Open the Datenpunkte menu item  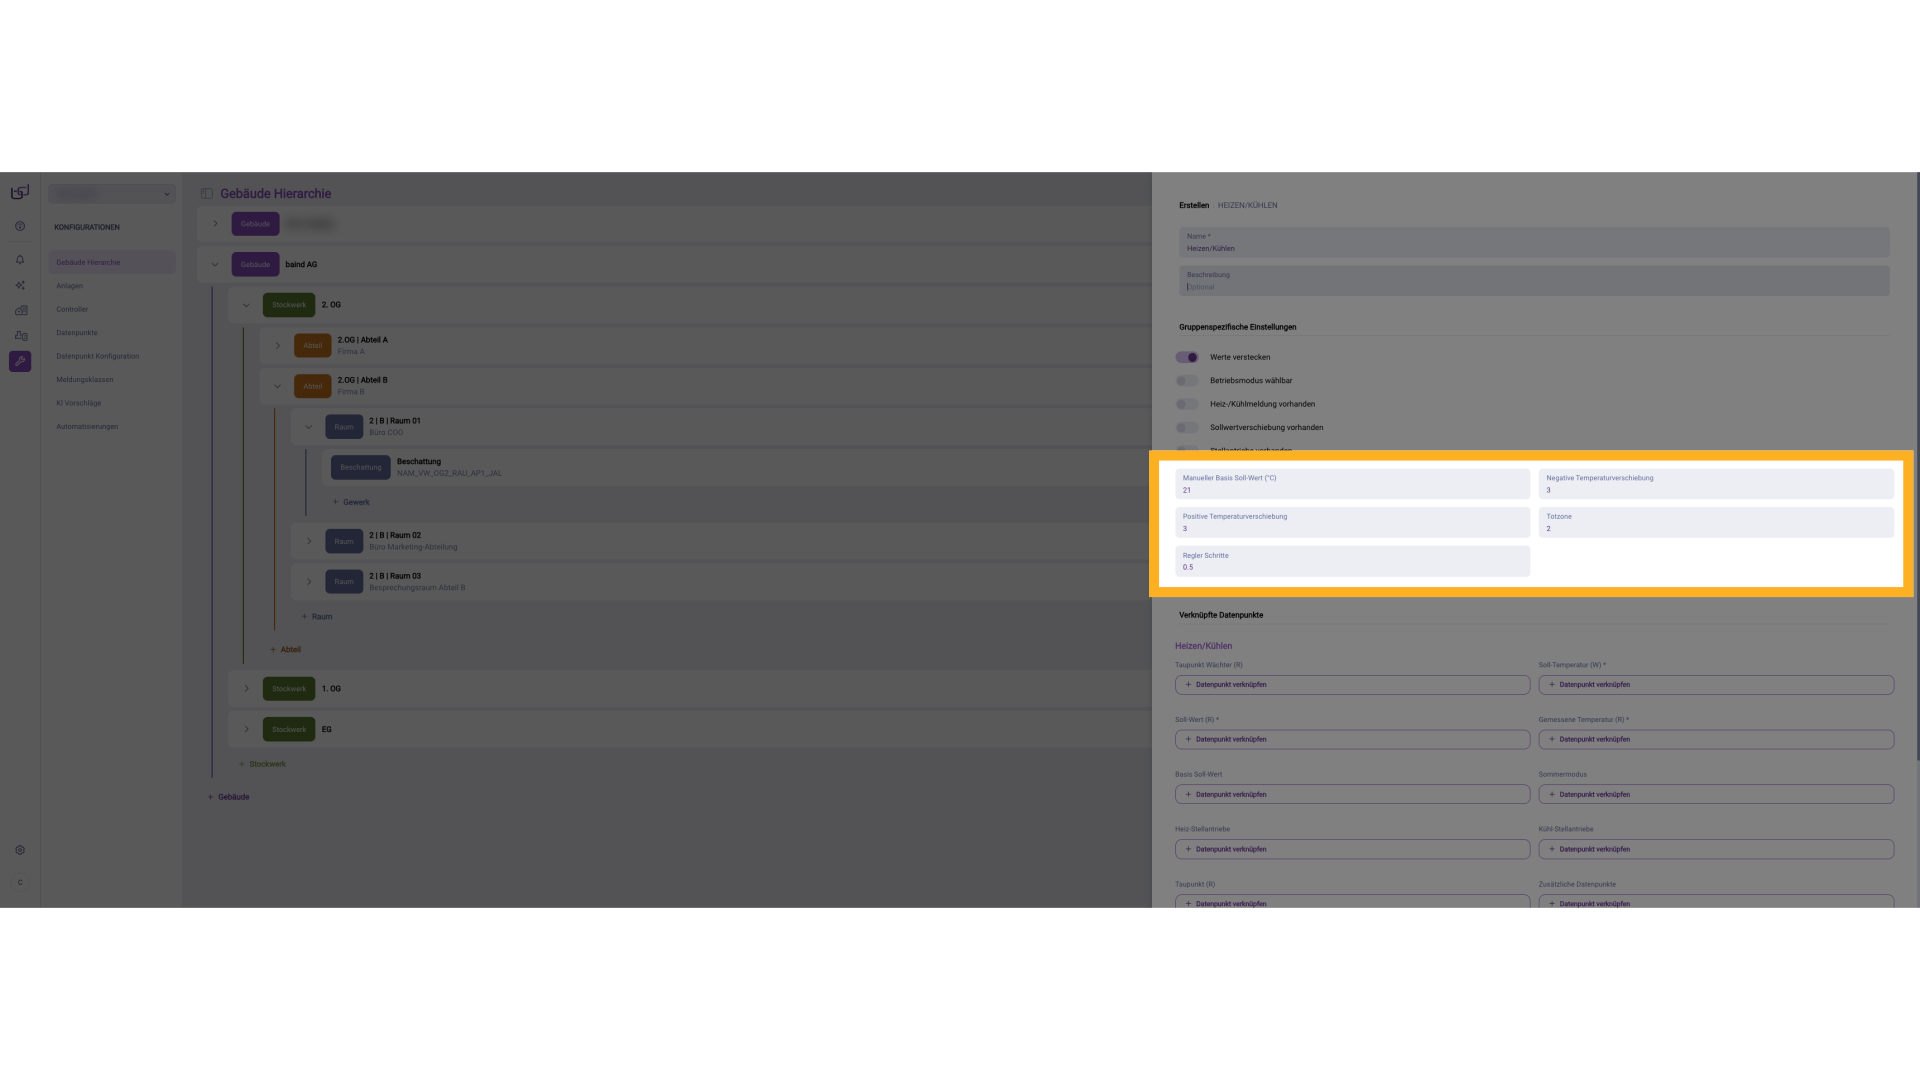(77, 333)
